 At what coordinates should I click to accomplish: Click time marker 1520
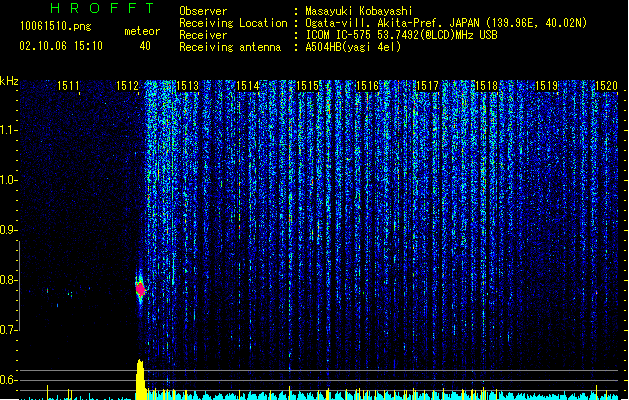tap(606, 85)
